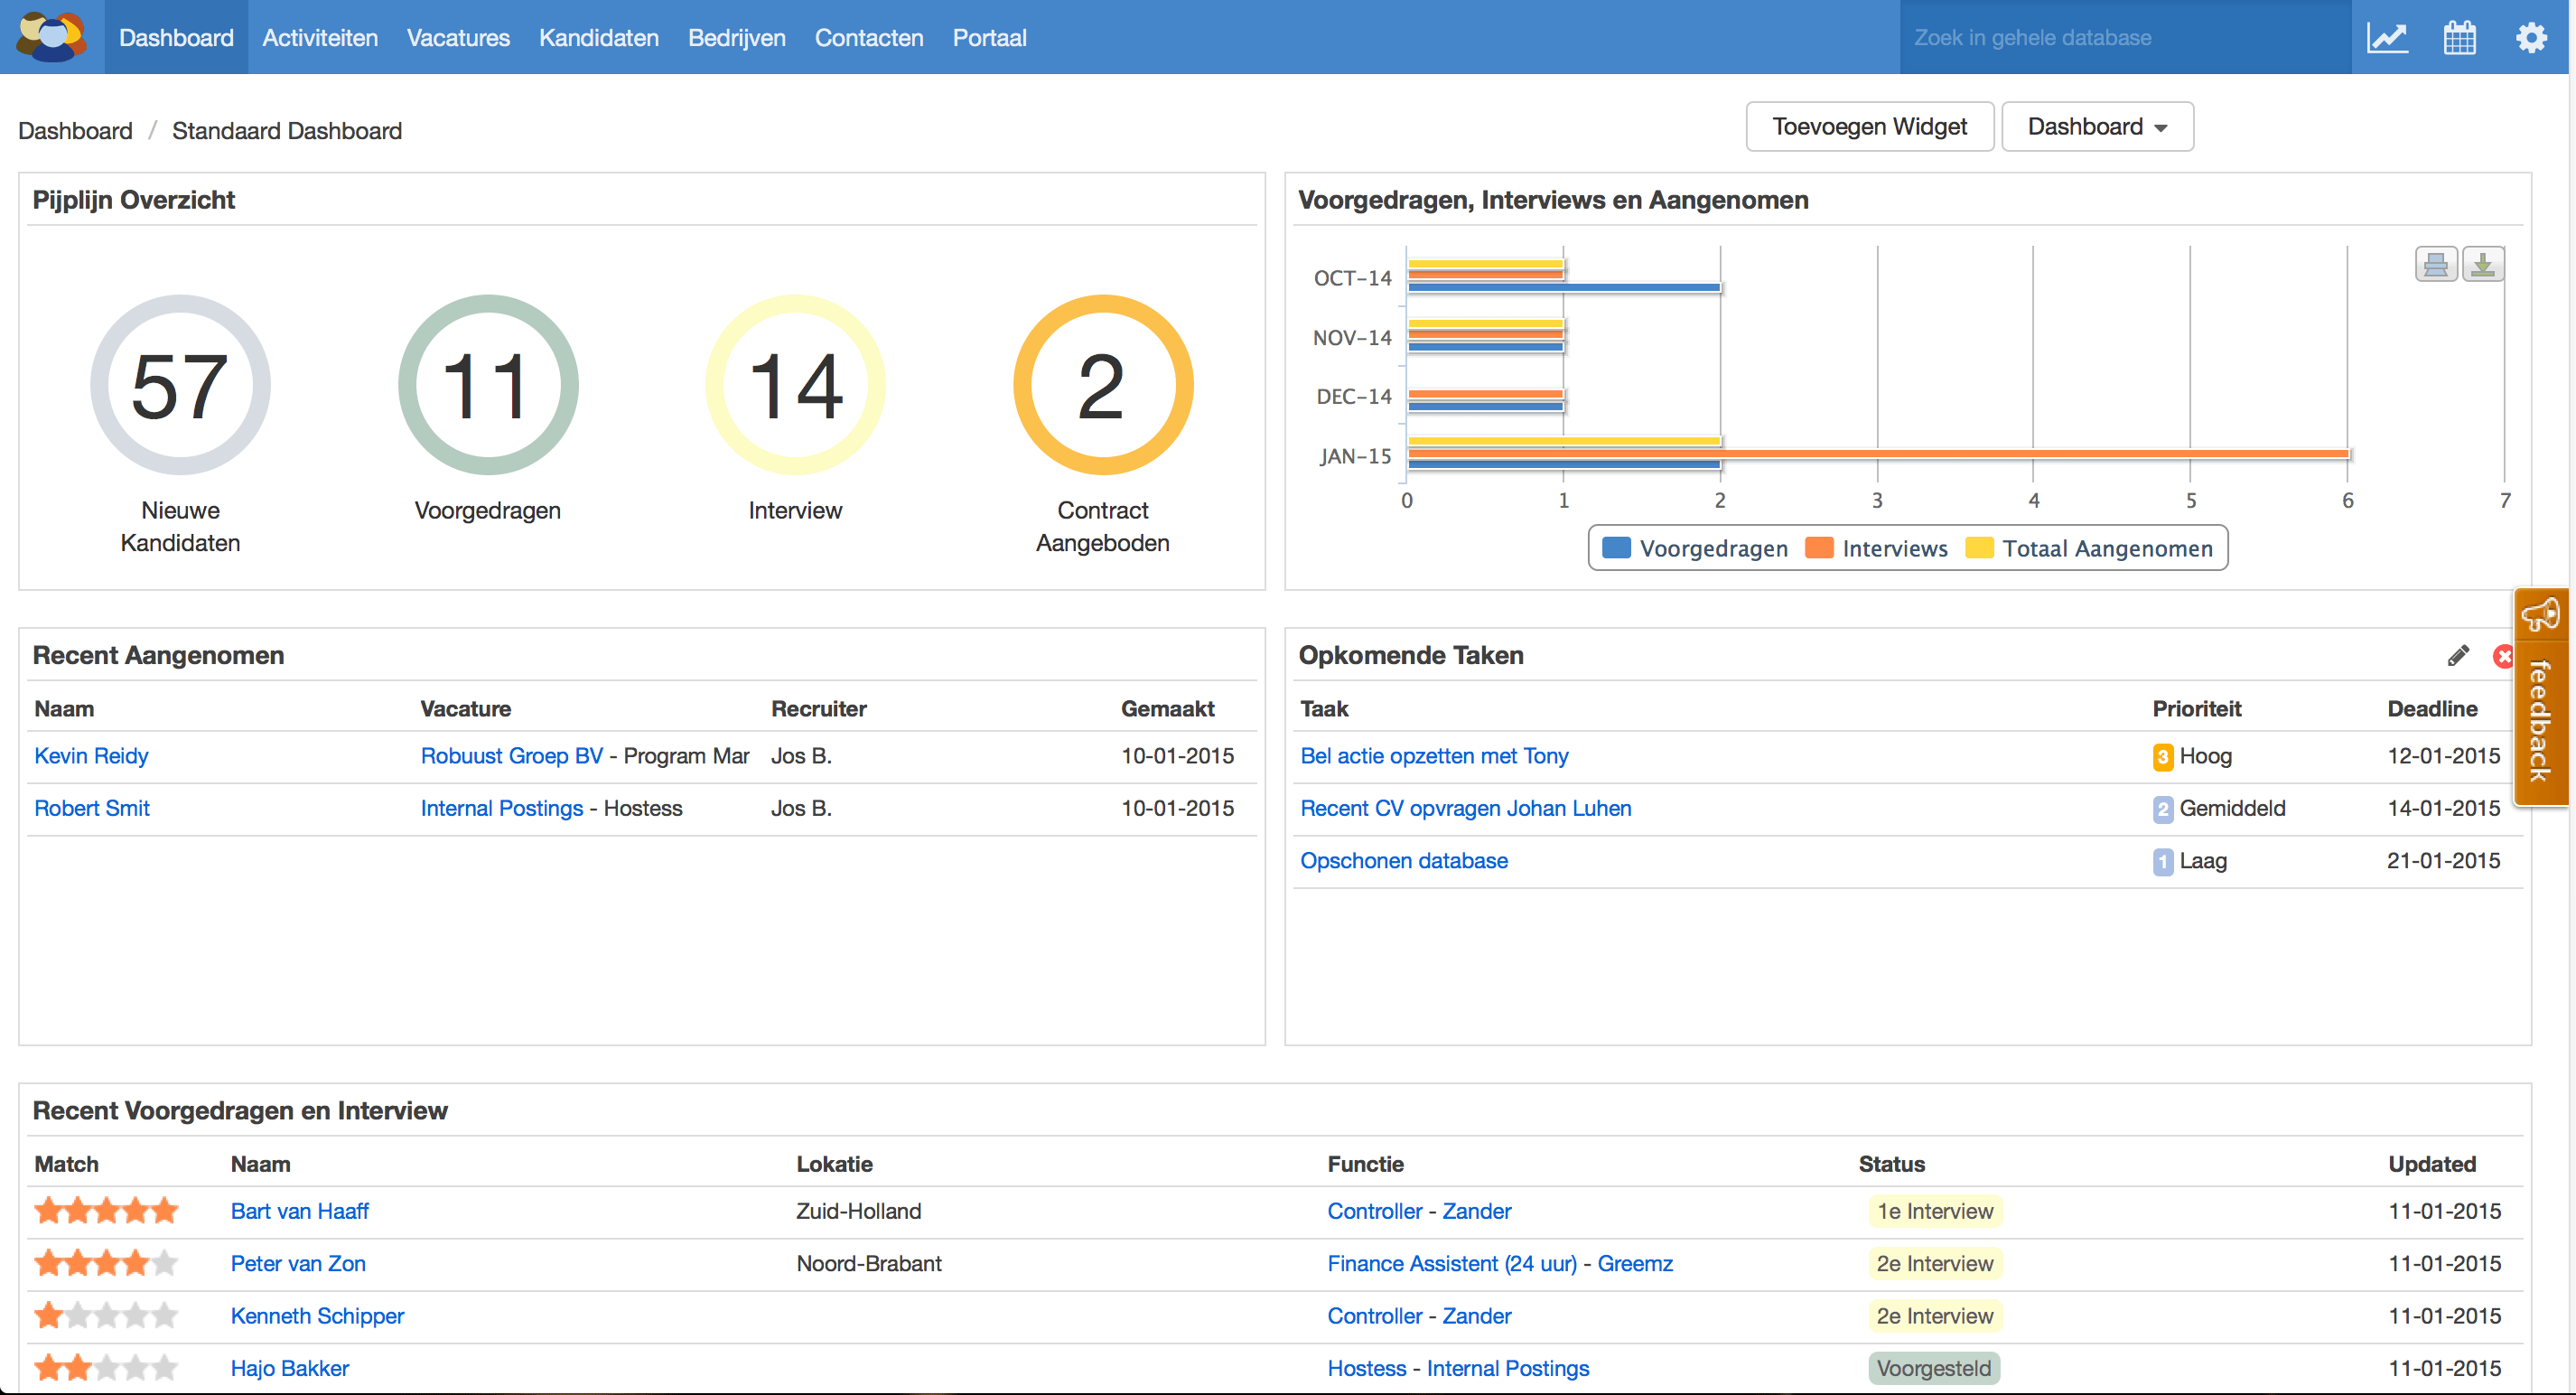Remove Opkomende Taken widget with red X
The width and height of the screenshot is (2576, 1395).
click(x=2504, y=656)
